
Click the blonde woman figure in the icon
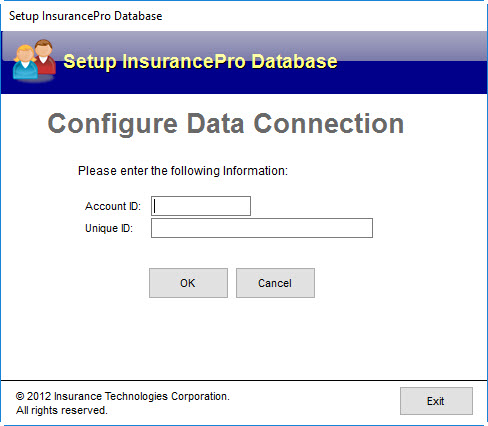pos(25,63)
